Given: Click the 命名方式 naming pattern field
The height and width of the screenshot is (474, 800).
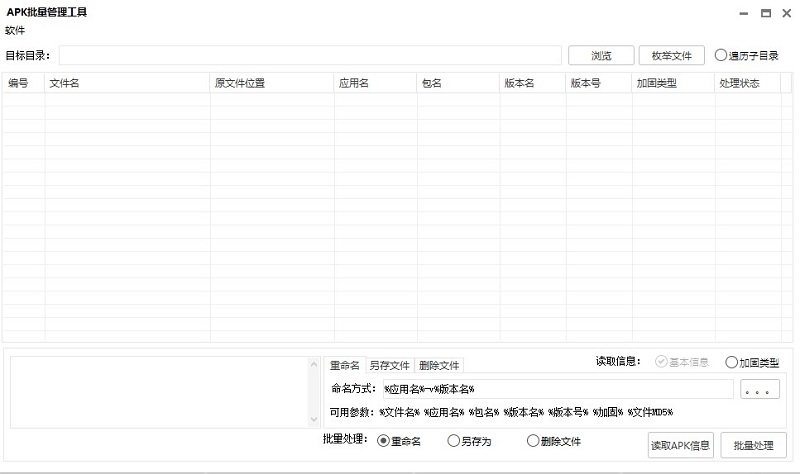Looking at the screenshot, I should (556, 389).
